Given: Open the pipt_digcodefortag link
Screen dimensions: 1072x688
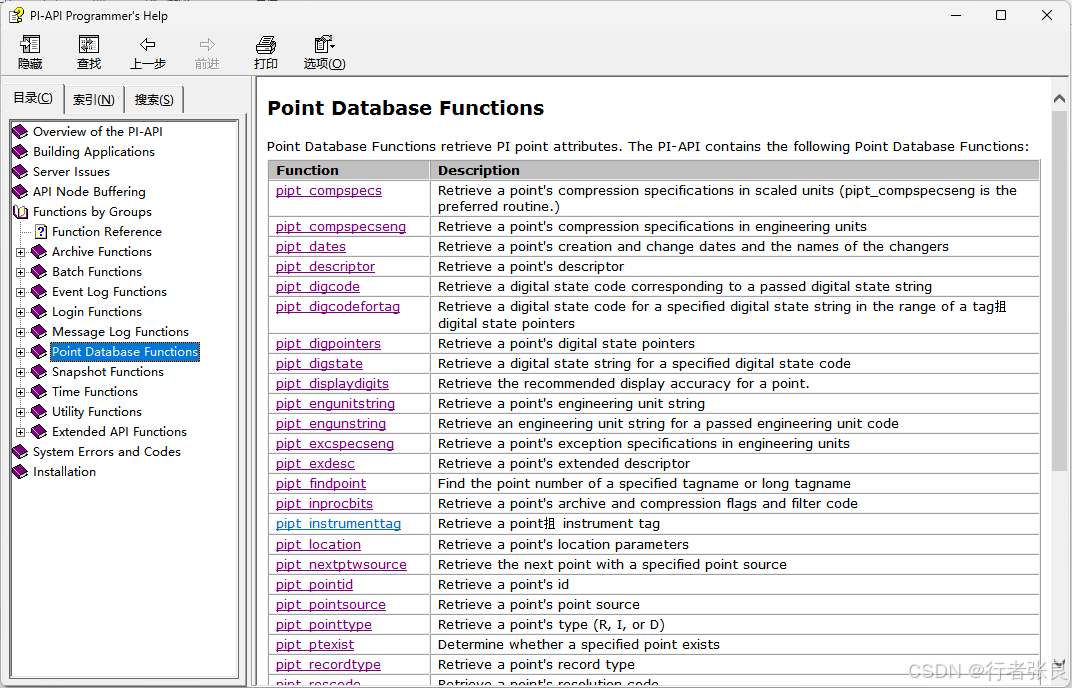Looking at the screenshot, I should point(338,306).
